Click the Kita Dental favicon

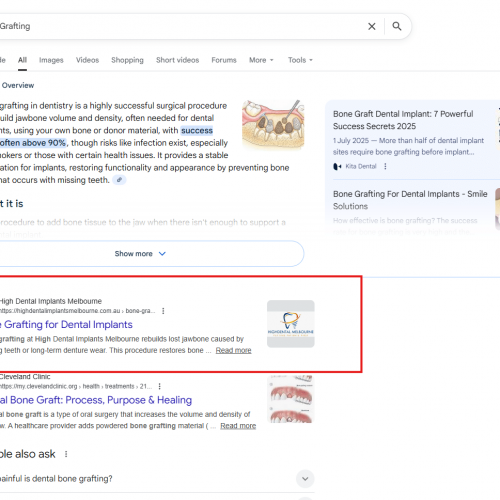(337, 166)
